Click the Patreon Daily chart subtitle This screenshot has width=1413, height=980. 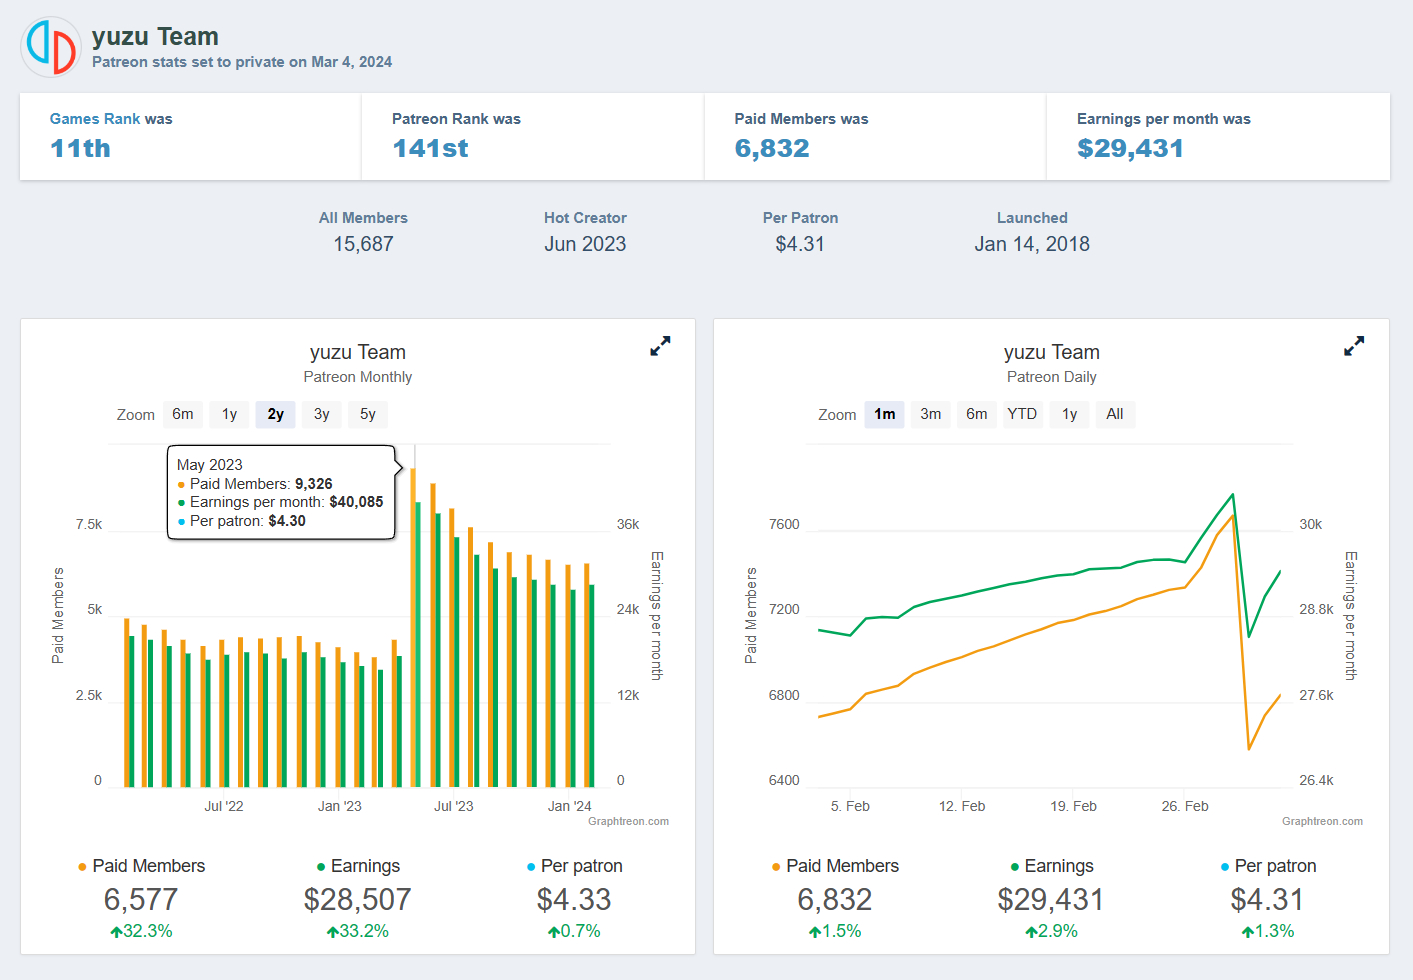point(1052,377)
